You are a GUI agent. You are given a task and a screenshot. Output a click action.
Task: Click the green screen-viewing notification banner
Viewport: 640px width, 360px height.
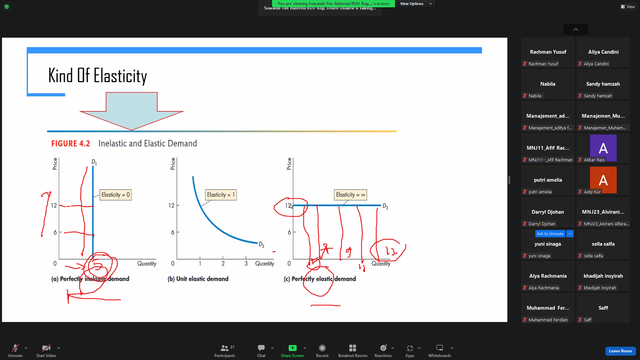(333, 4)
